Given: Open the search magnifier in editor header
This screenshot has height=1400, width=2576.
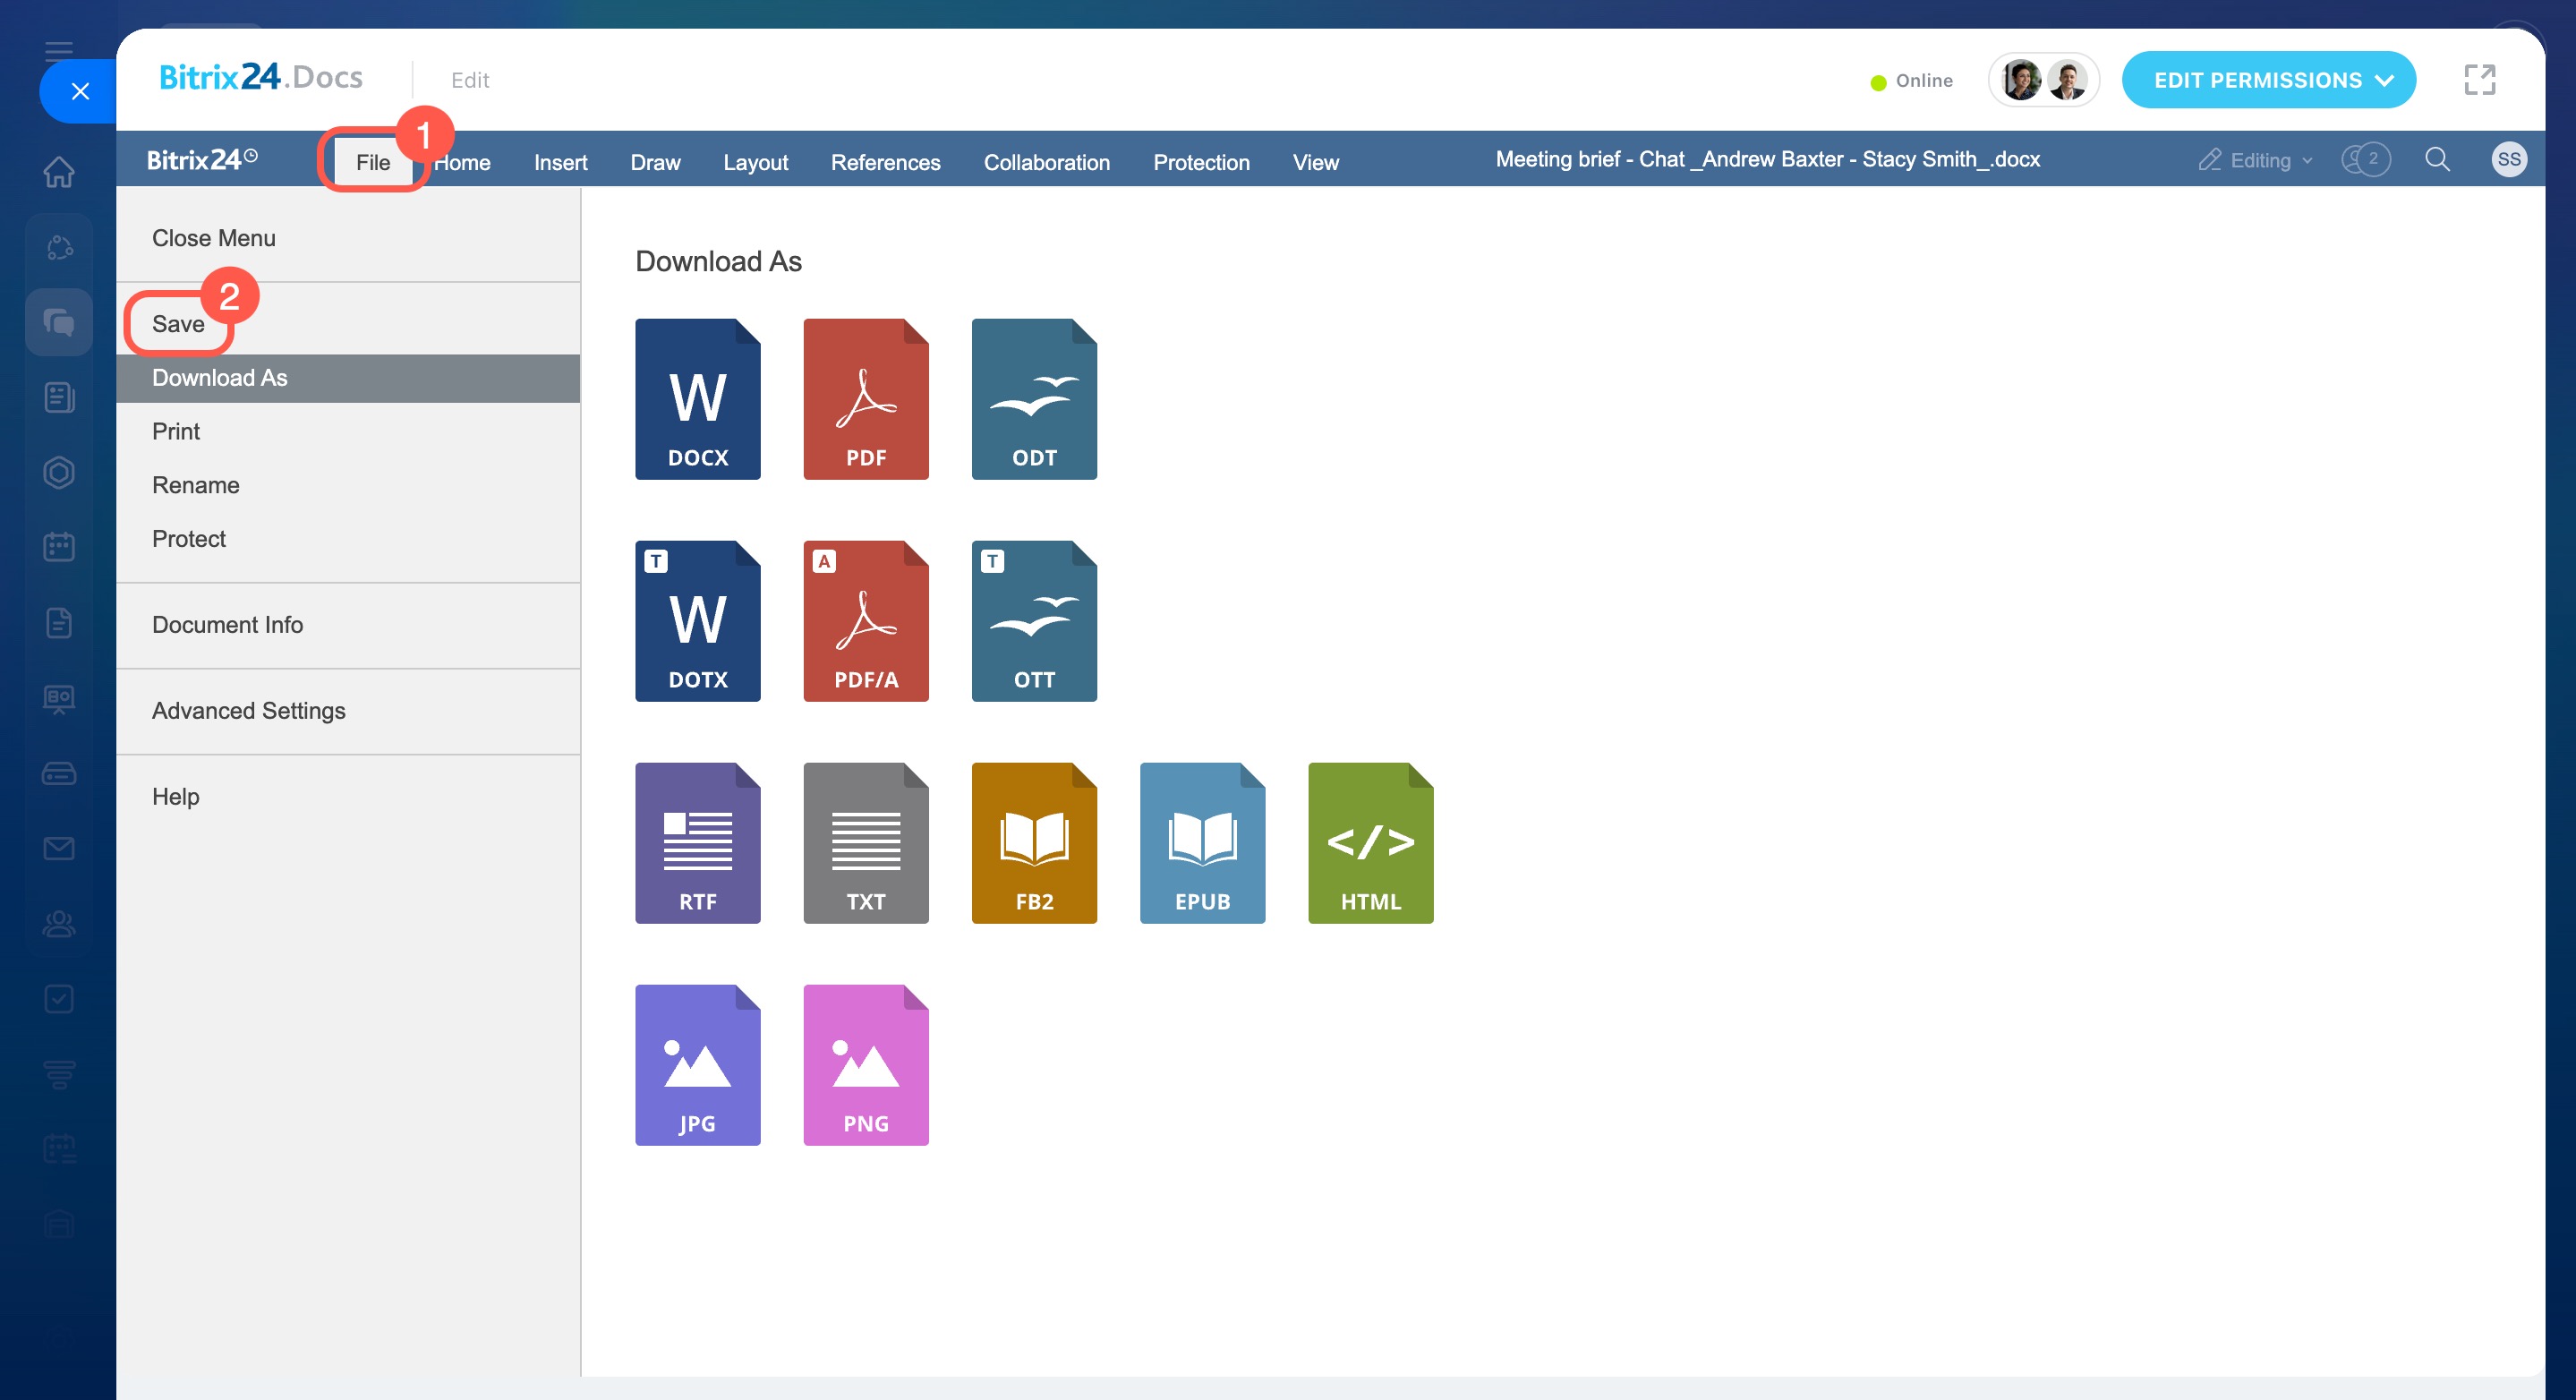Looking at the screenshot, I should (2437, 159).
